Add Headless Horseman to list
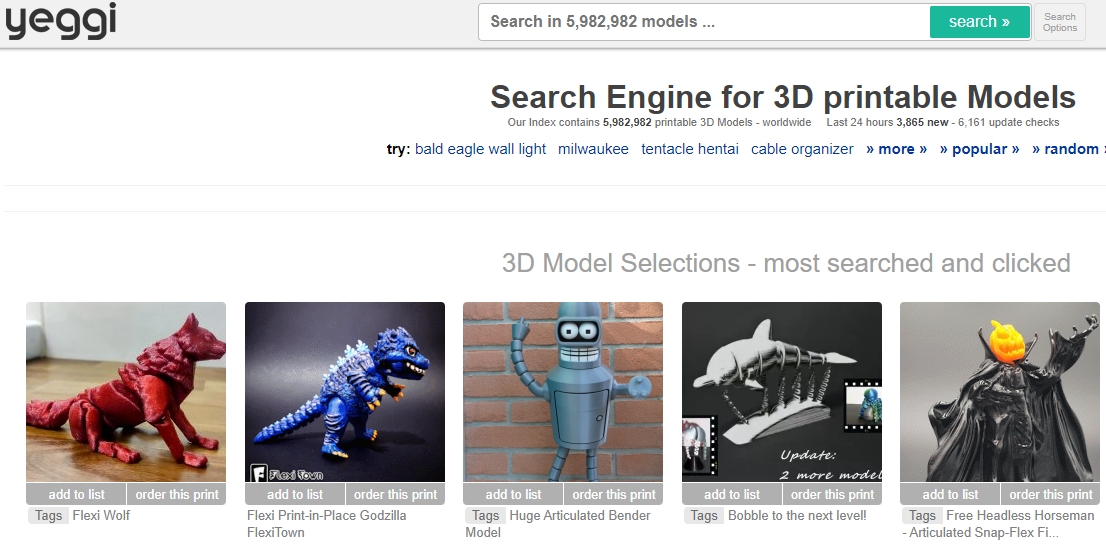1106x546 pixels. (949, 495)
